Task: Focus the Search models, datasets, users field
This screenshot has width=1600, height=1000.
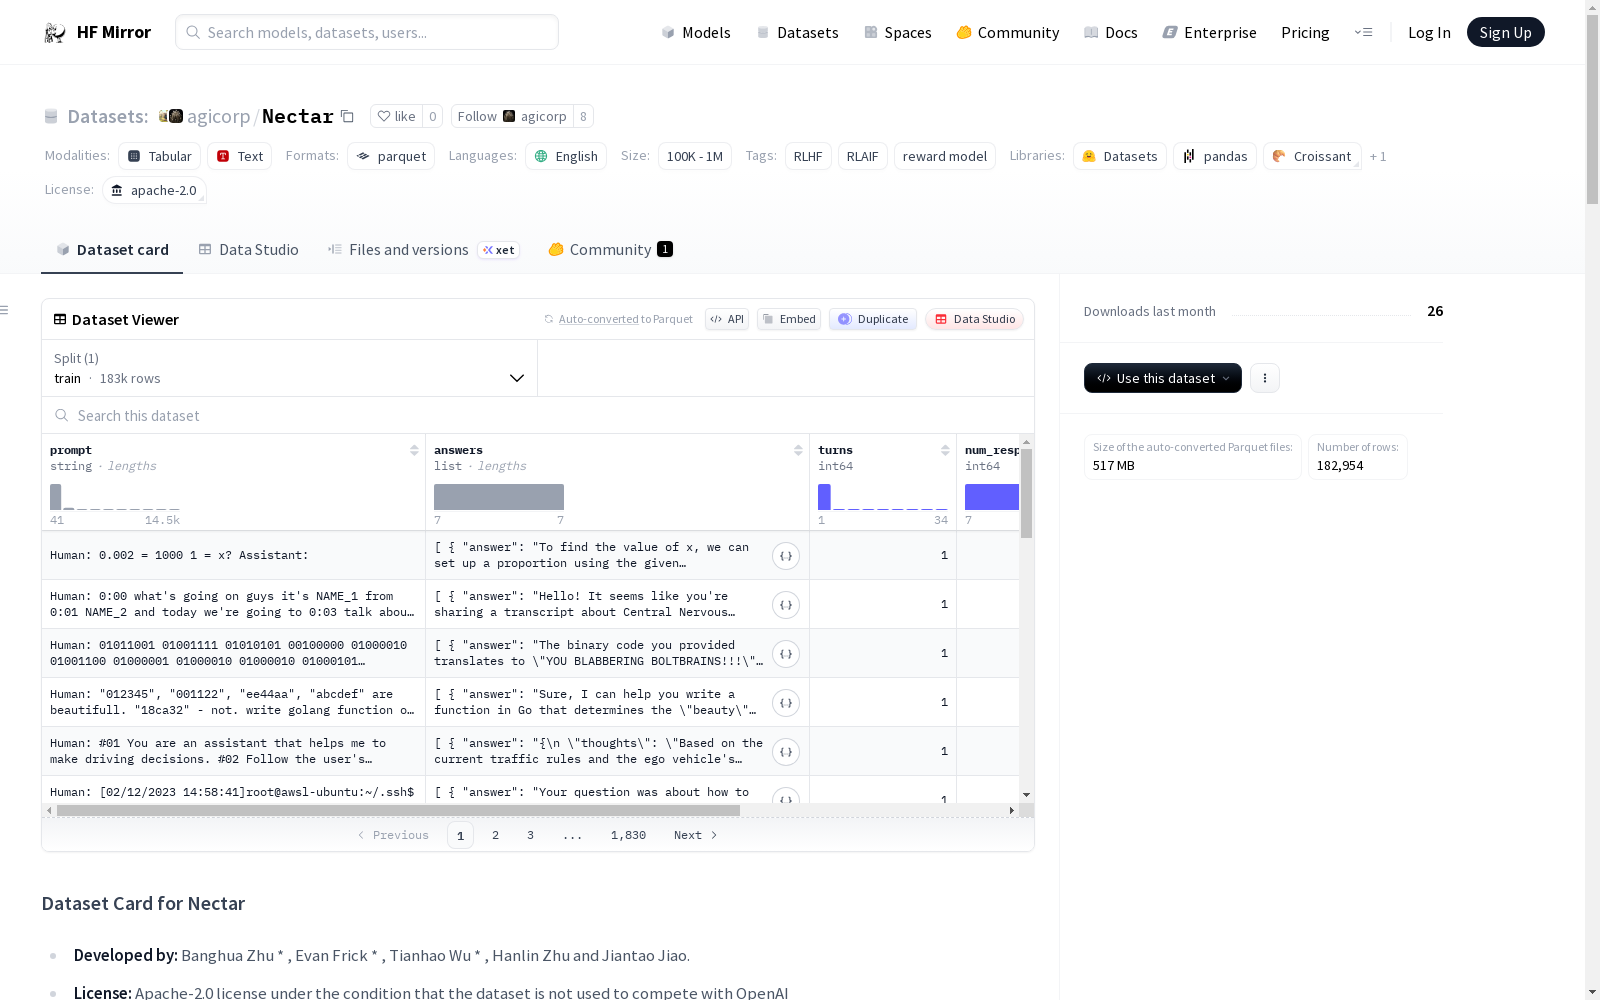Action: 367,32
